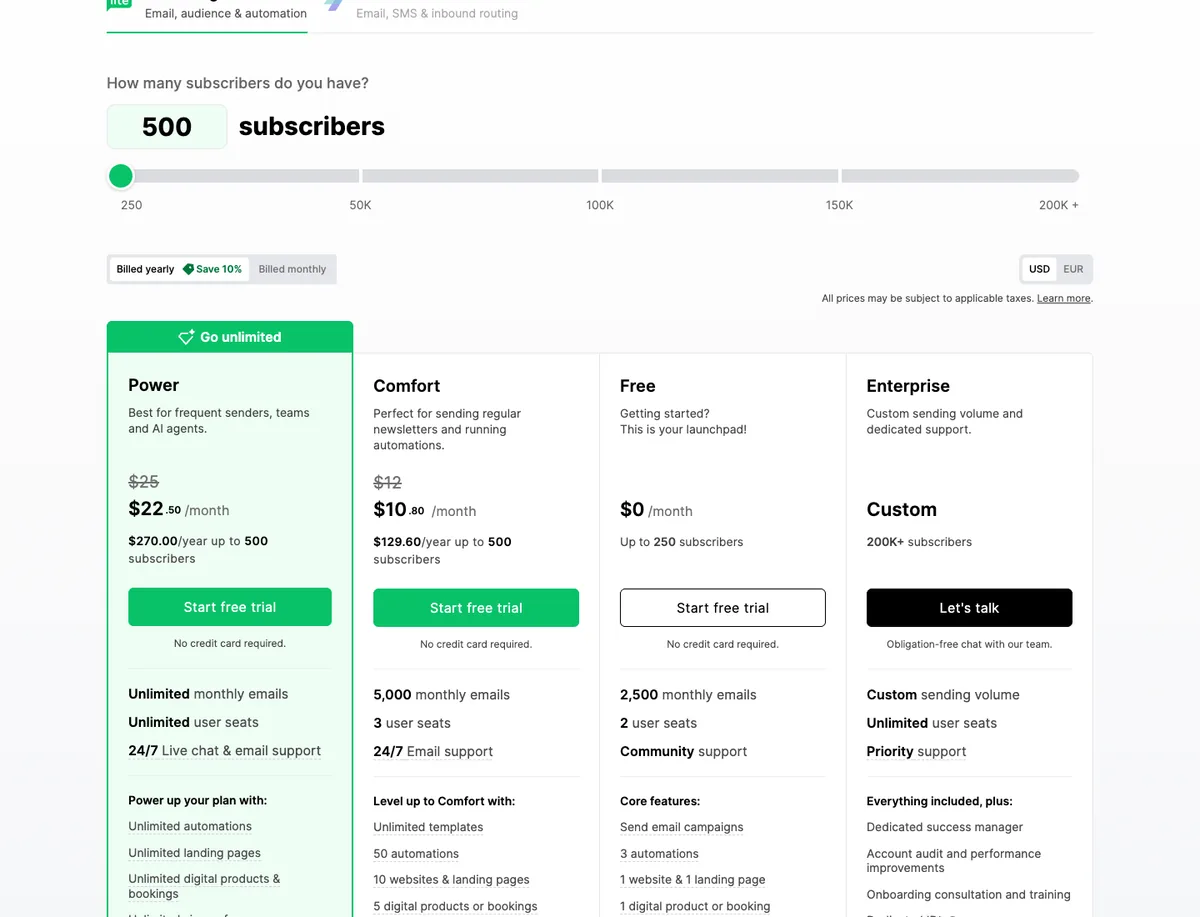Switch currency to EUR
Screen dimensions: 1200x917
(x=1073, y=269)
